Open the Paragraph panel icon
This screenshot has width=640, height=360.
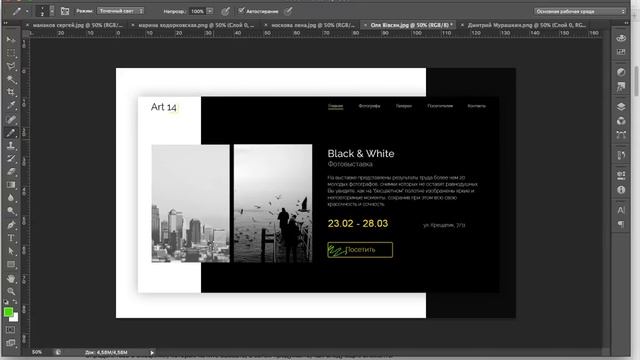pos(621,224)
